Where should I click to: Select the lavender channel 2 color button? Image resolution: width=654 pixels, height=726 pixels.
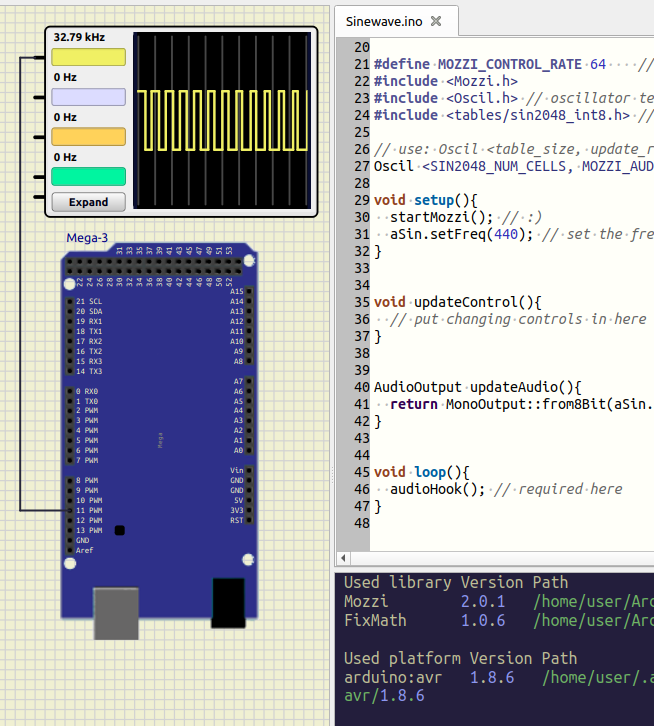pyautogui.click(x=88, y=97)
